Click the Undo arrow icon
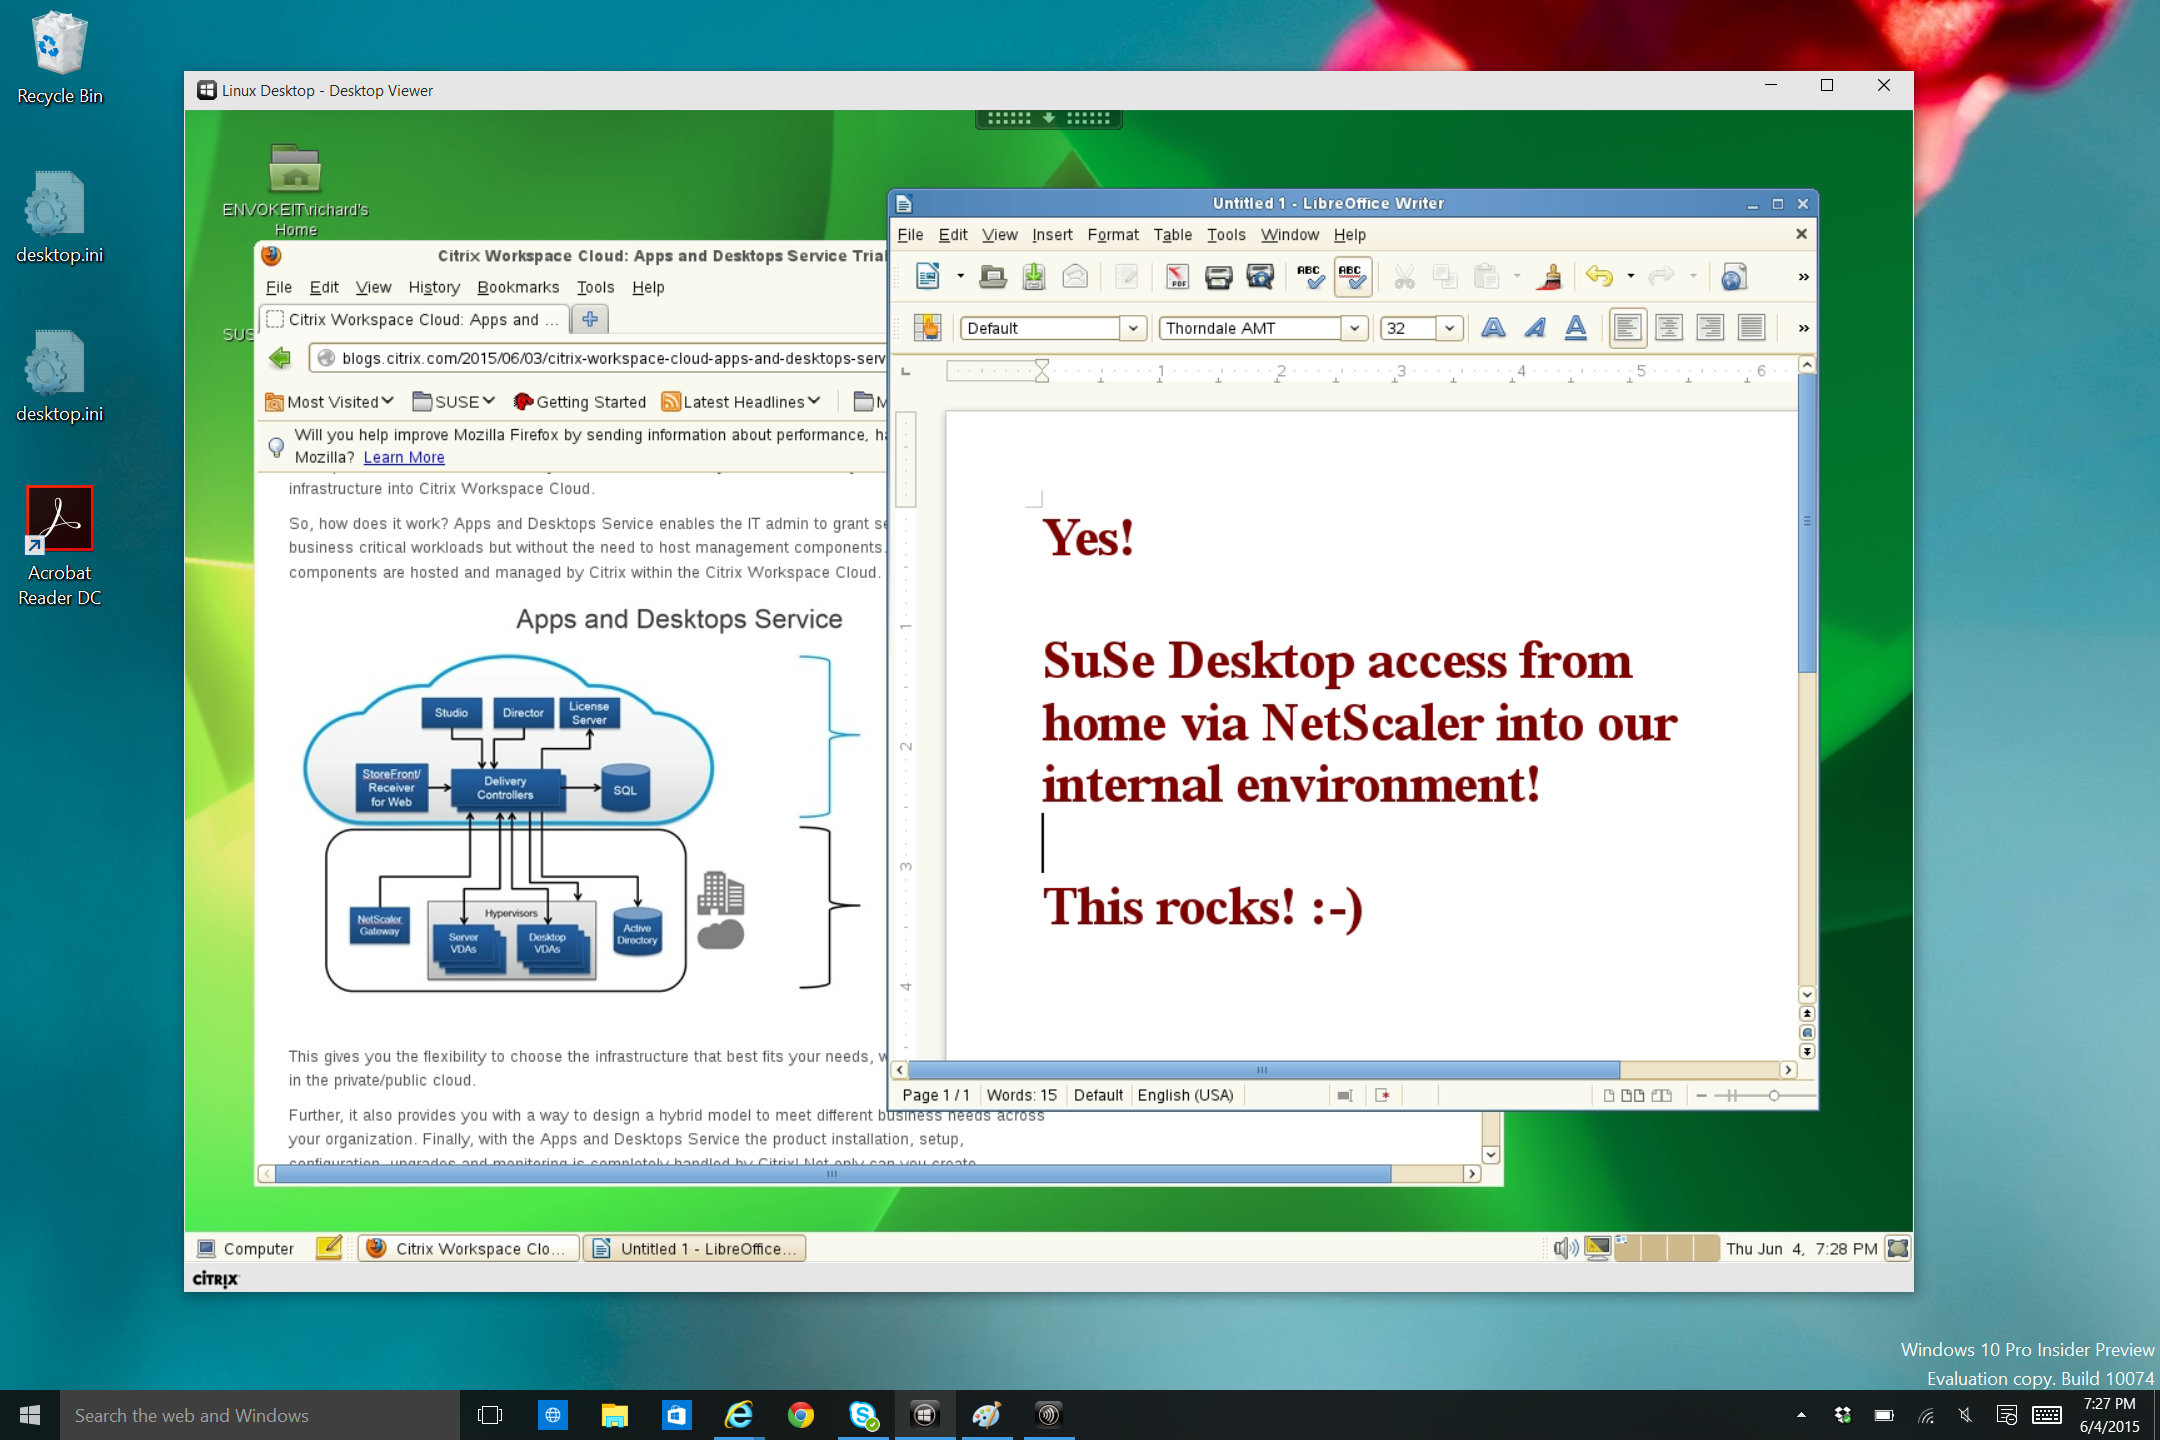The height and width of the screenshot is (1440, 2160). click(1599, 277)
